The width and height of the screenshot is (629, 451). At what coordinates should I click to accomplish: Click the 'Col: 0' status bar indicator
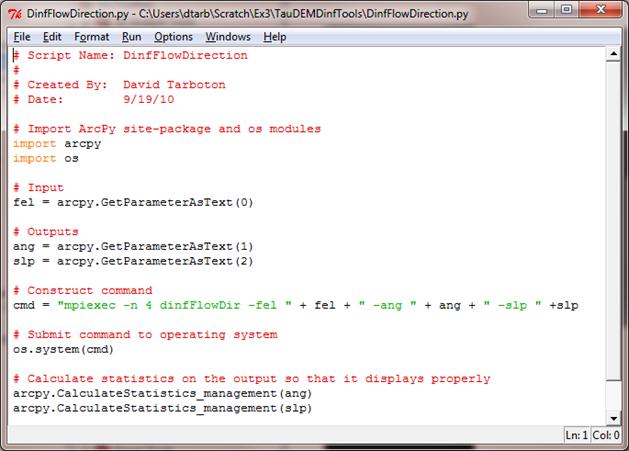click(606, 435)
